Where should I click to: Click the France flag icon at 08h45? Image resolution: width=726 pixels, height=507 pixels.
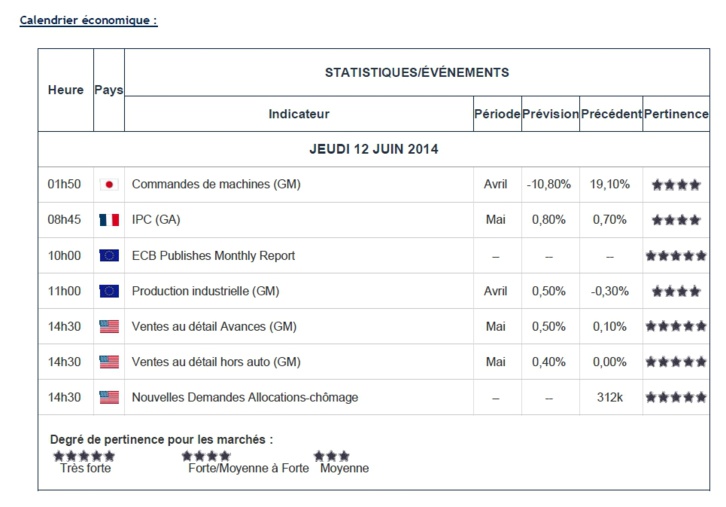(x=109, y=220)
